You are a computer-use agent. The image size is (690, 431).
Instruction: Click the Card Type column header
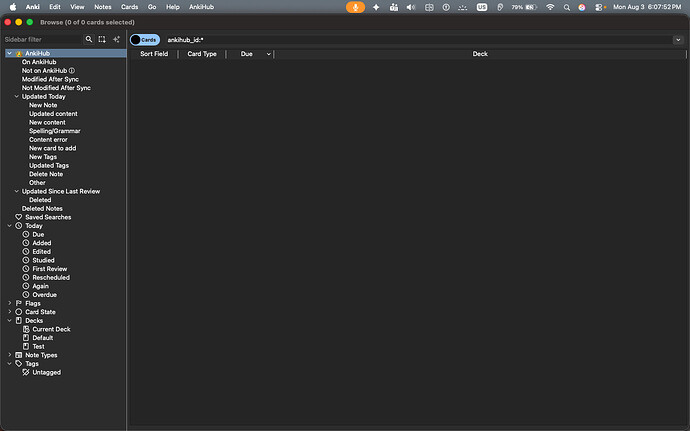[202, 54]
